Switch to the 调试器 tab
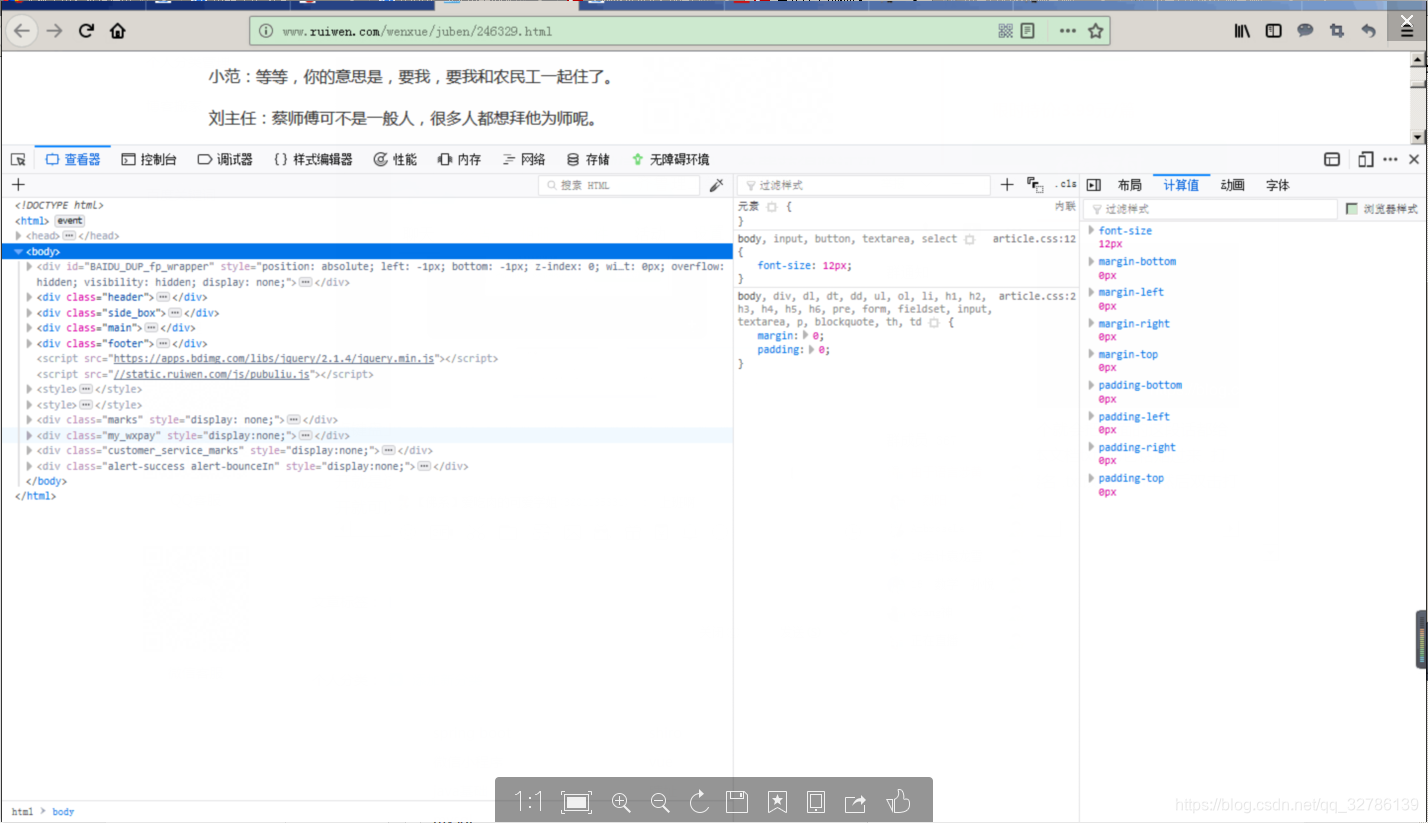Image resolution: width=1428 pixels, height=823 pixels. (225, 159)
